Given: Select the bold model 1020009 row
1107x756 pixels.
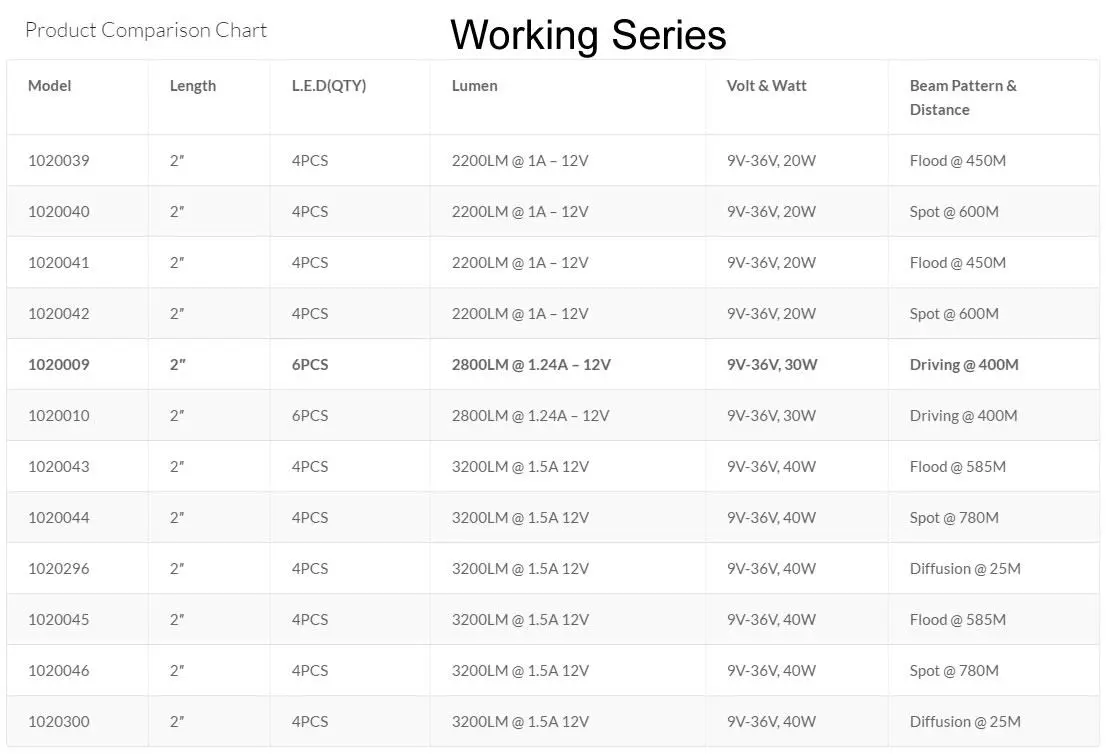Looking at the screenshot, I should pos(553,364).
